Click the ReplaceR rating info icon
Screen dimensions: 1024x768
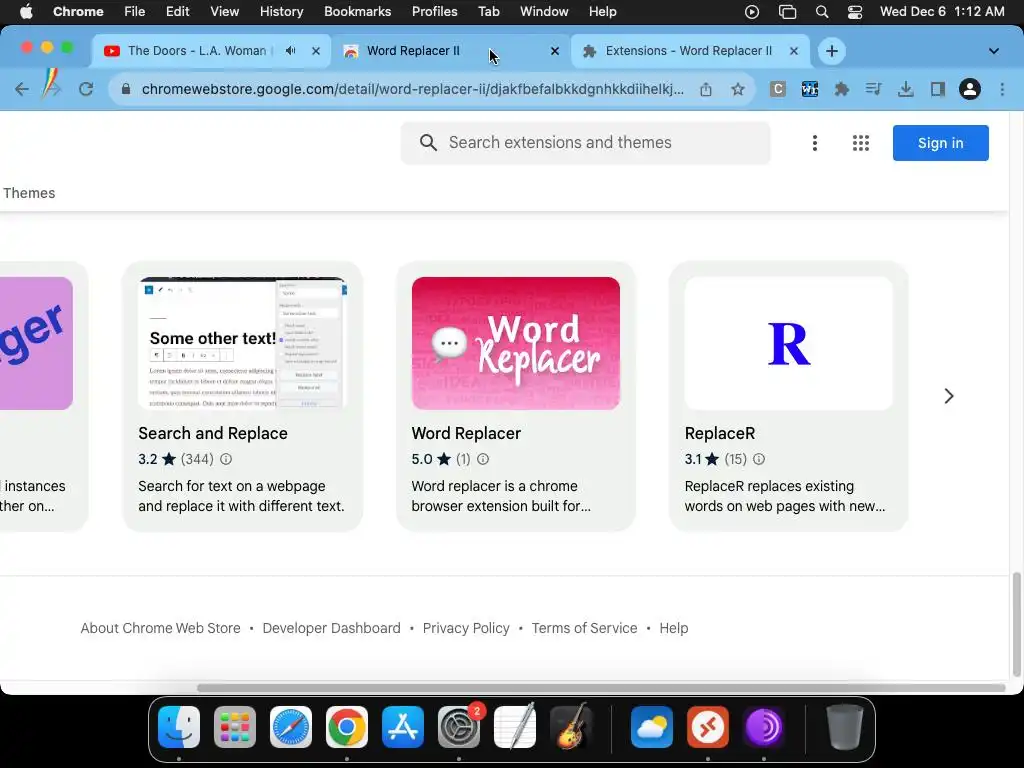coord(759,459)
